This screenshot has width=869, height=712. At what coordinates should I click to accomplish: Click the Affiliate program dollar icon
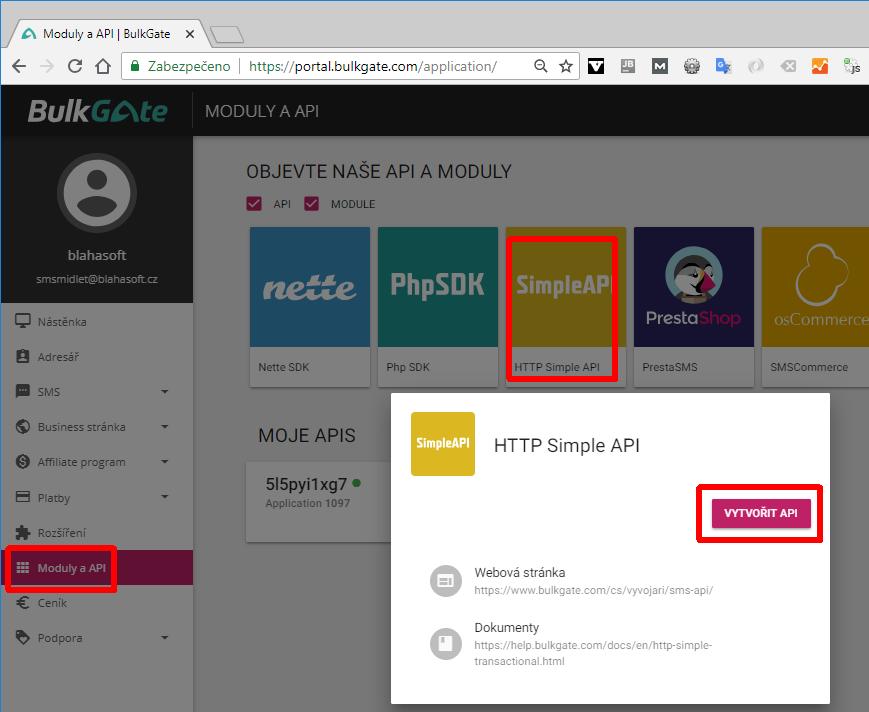pos(23,462)
